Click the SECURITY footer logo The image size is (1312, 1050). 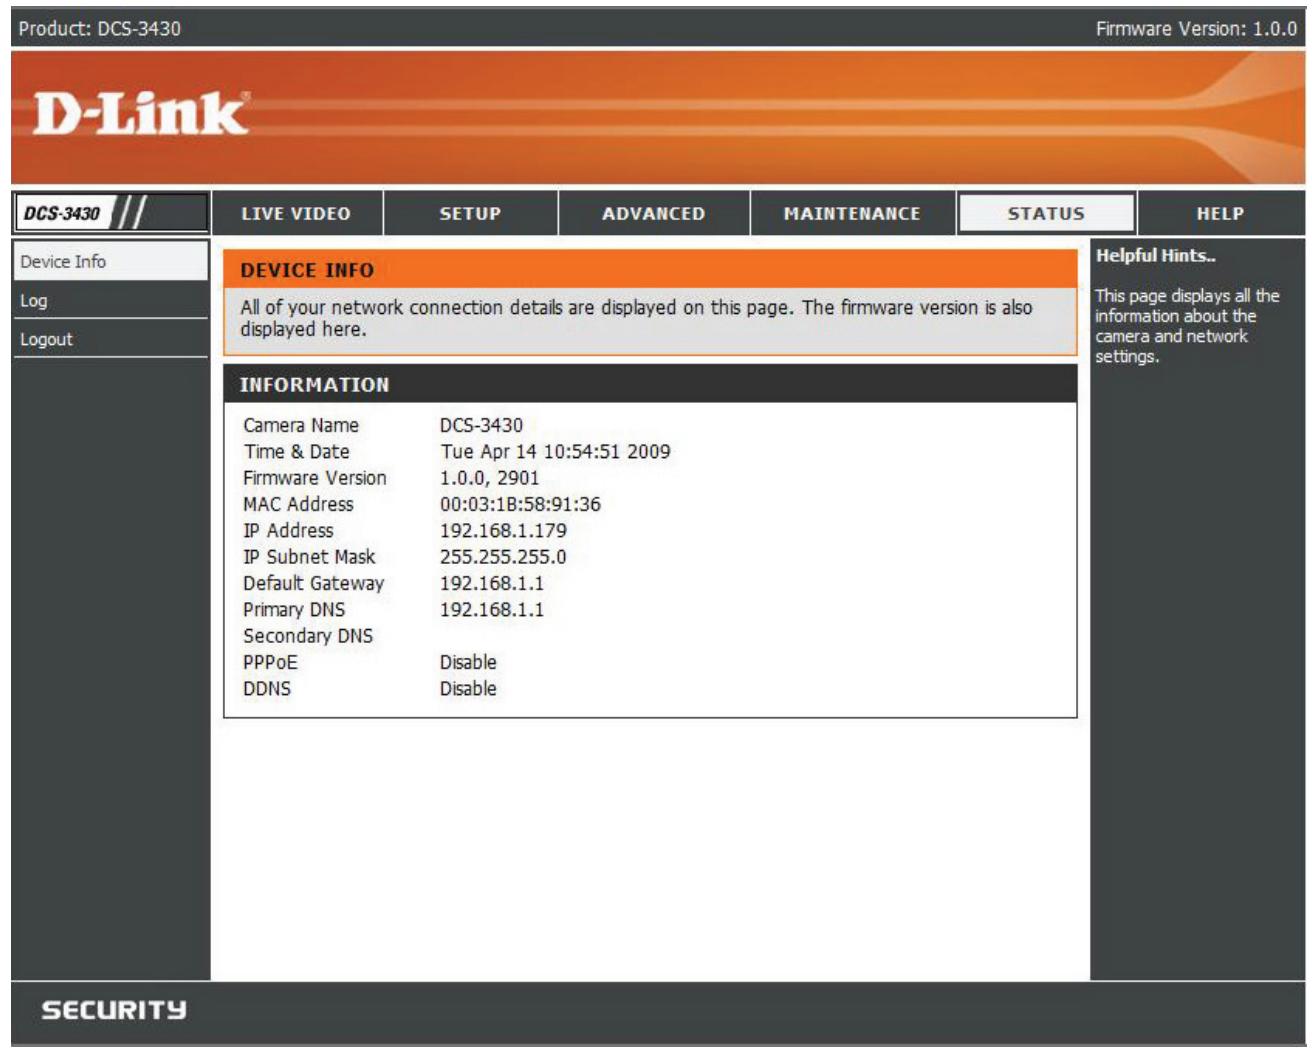click(114, 1010)
